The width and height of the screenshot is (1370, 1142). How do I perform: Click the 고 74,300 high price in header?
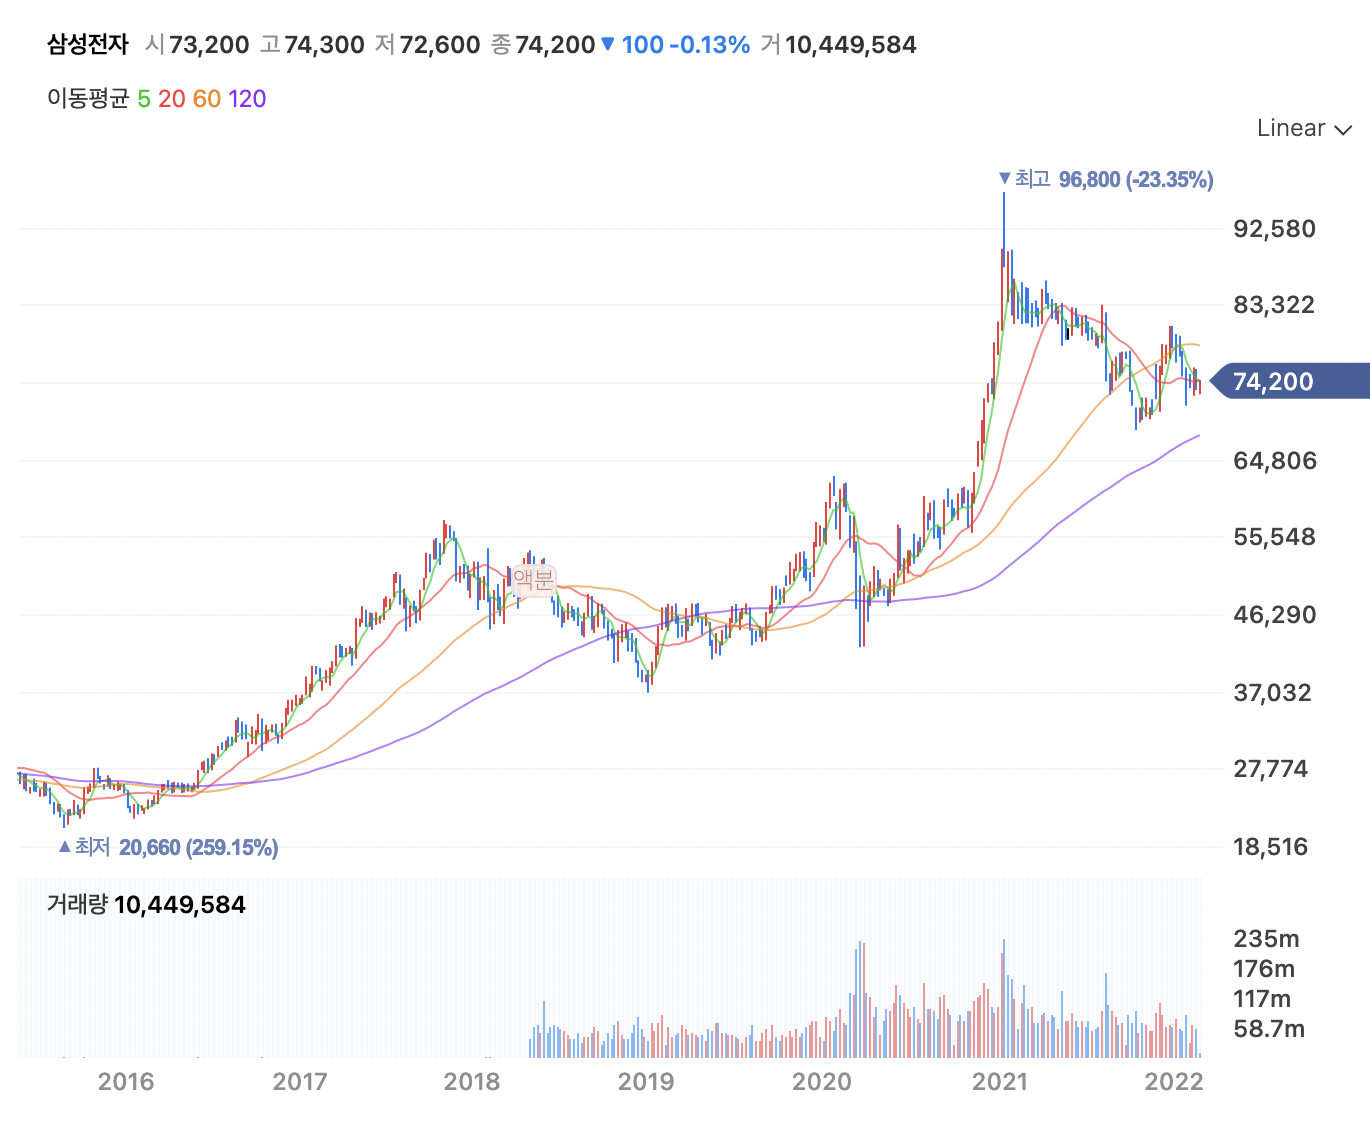312,45
